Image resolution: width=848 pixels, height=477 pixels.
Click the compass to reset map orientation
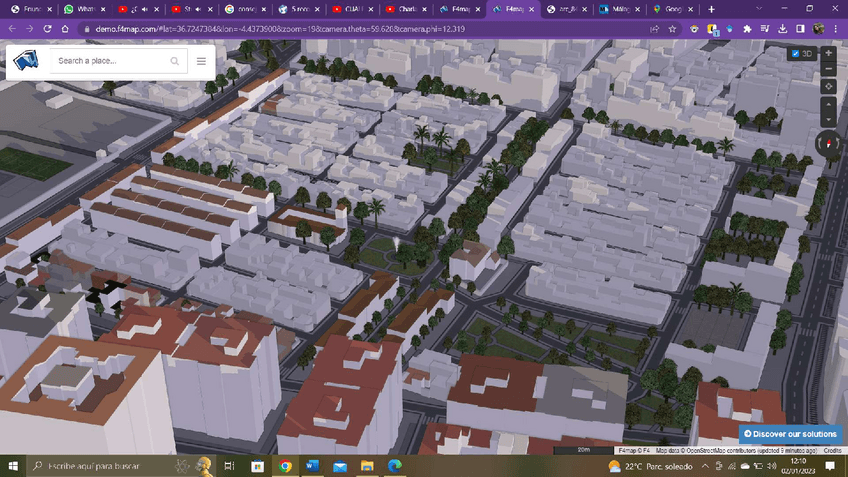829,144
